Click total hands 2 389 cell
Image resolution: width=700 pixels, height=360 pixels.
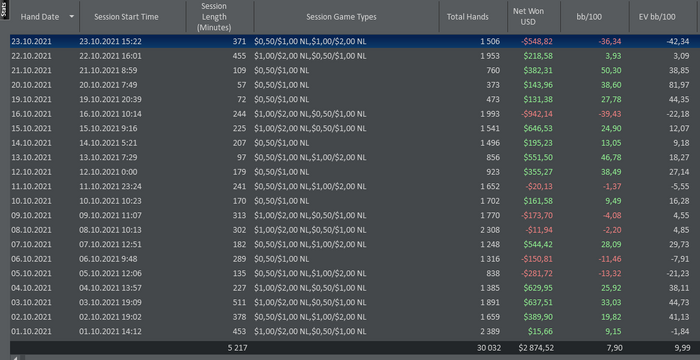[490, 332]
